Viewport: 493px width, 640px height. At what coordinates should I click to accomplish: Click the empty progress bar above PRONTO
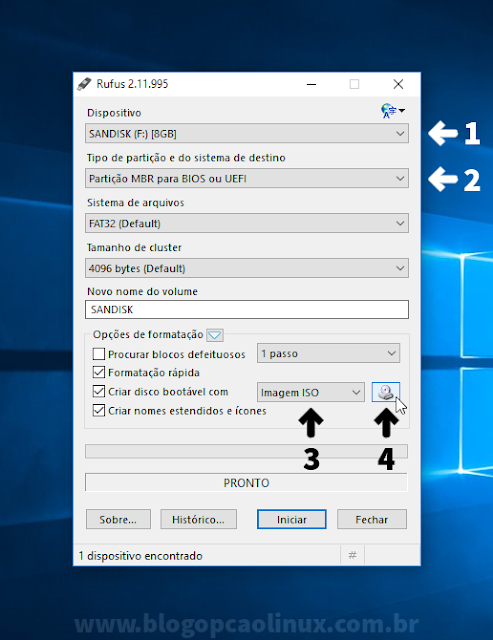pyautogui.click(x=246, y=451)
